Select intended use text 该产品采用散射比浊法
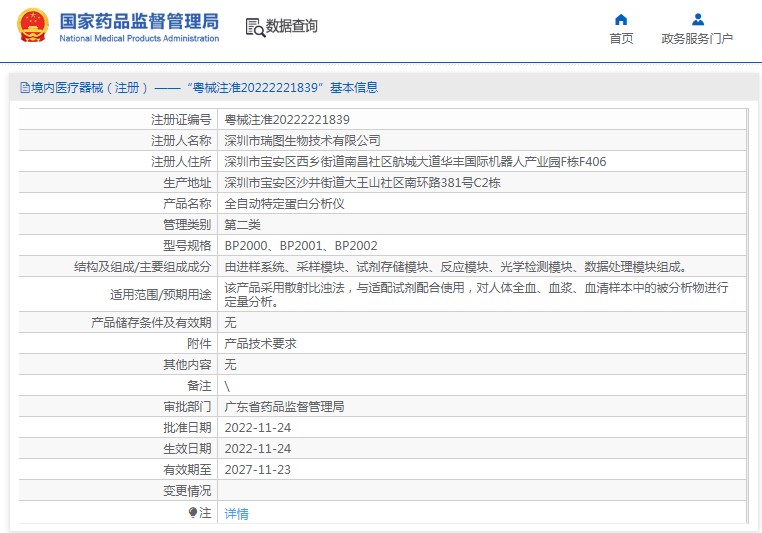 pos(476,294)
